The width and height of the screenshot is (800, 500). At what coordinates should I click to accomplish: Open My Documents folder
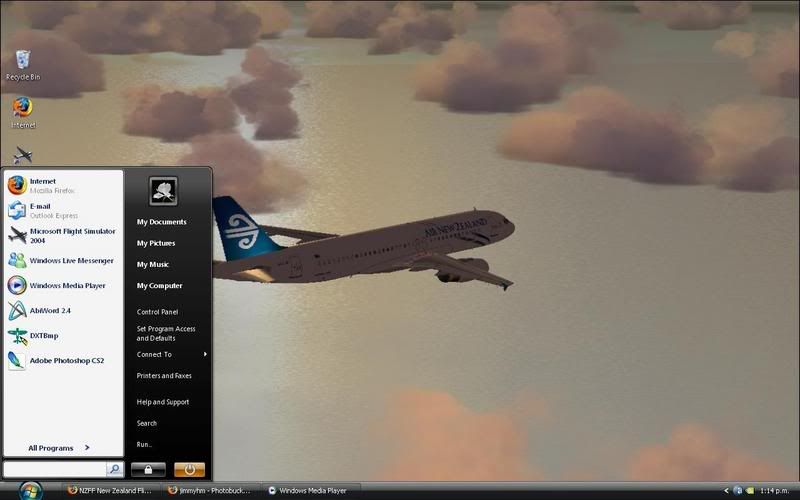pyautogui.click(x=161, y=222)
